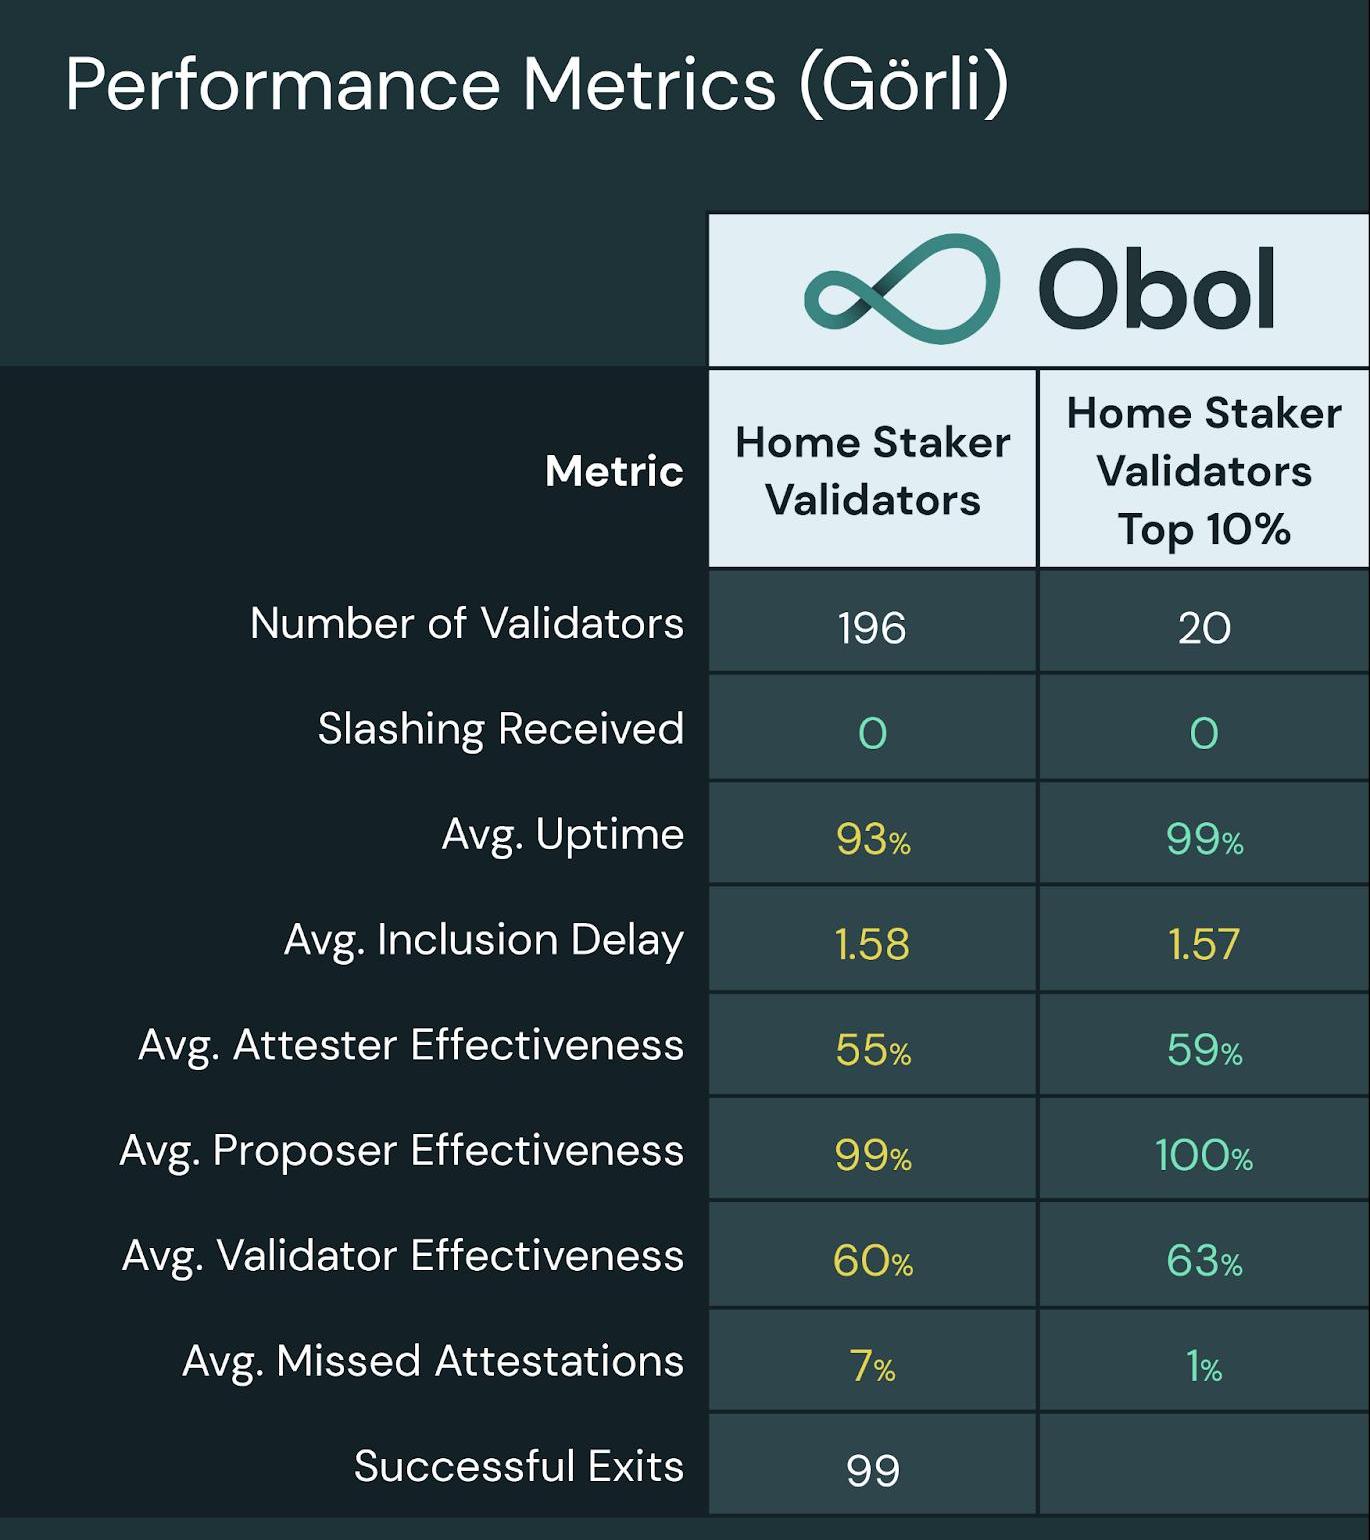
Task: Select the Slashing Received row label
Action: pos(501,729)
